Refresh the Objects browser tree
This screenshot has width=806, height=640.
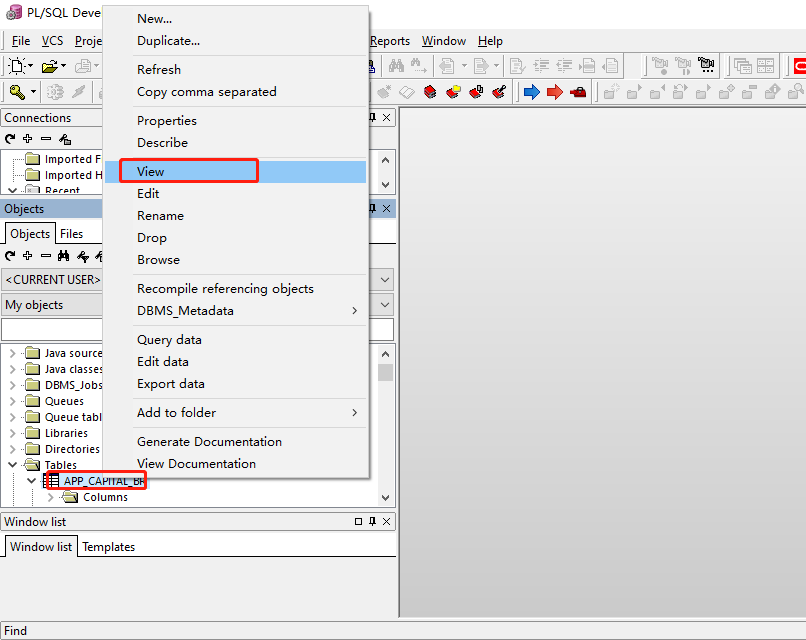10,255
